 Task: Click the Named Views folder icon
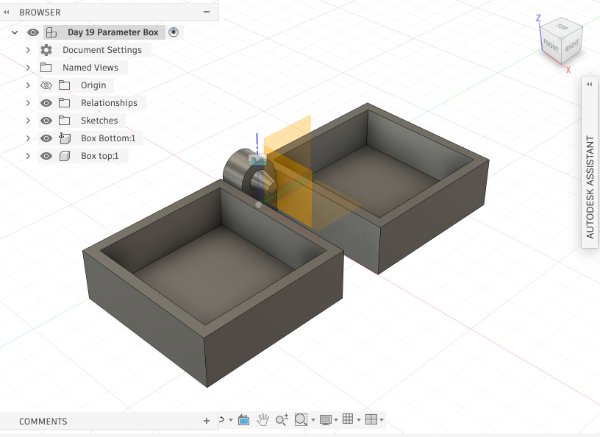(x=46, y=68)
